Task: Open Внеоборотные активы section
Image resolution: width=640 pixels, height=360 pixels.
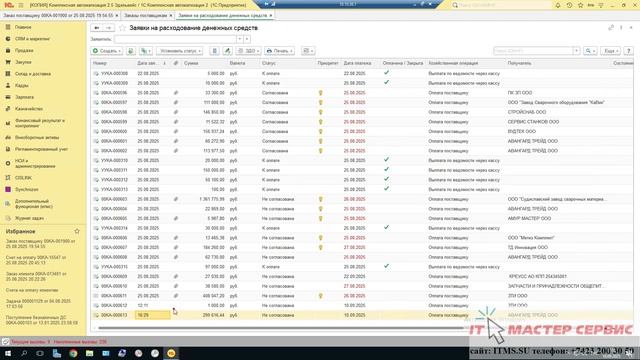Action: (37, 138)
